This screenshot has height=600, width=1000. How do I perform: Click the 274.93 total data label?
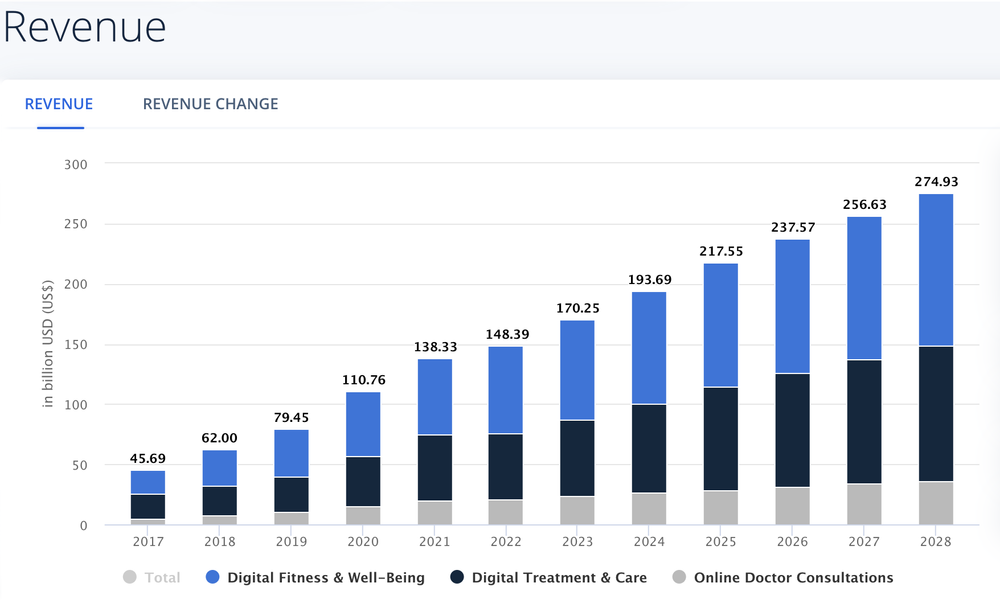click(x=934, y=182)
